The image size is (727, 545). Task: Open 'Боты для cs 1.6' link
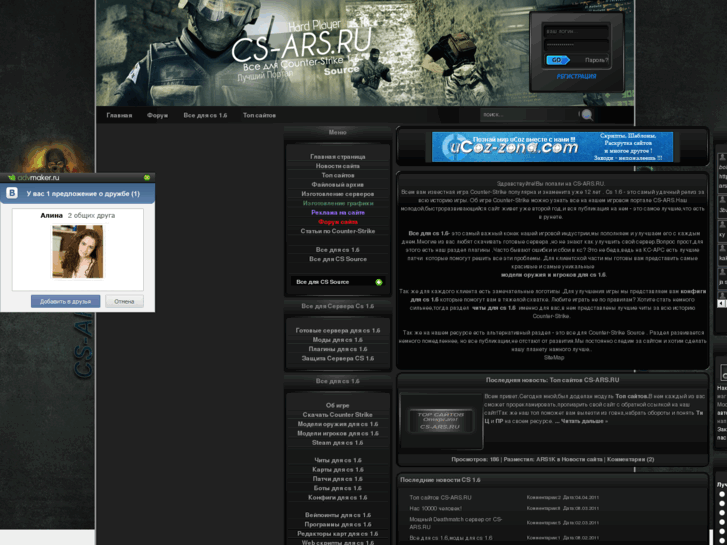[x=338, y=488]
